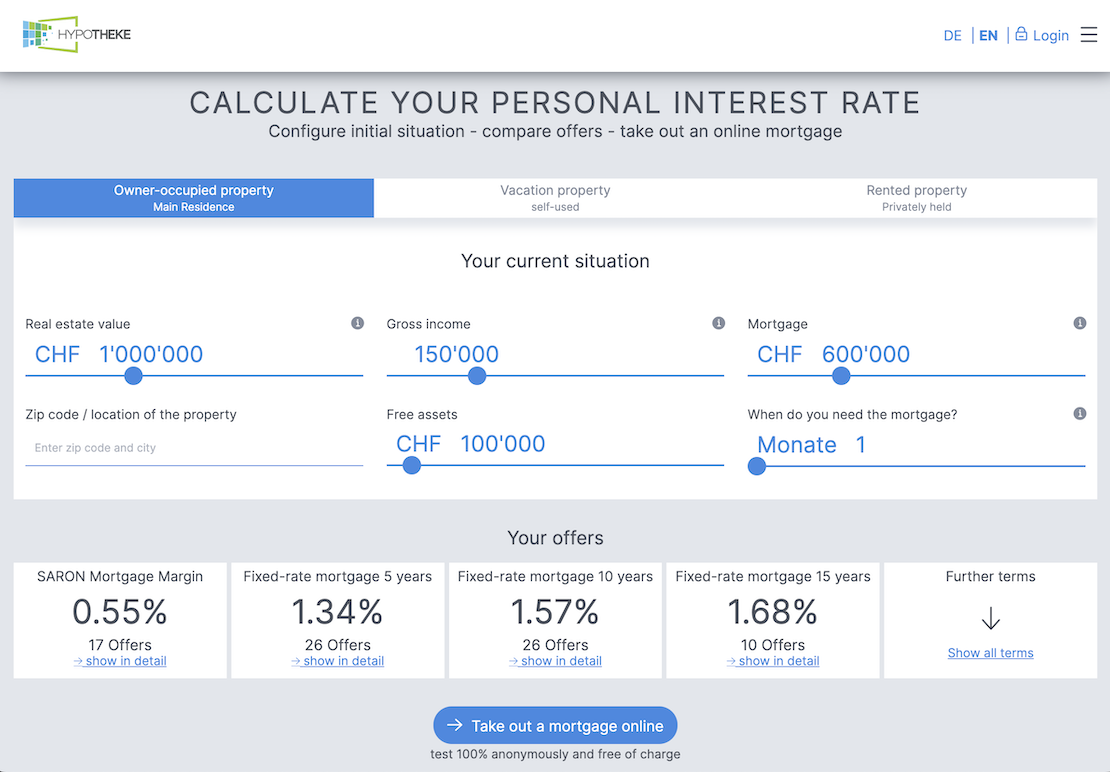Select the Owner-occupied property tab
This screenshot has height=772, width=1110.
tap(193, 198)
